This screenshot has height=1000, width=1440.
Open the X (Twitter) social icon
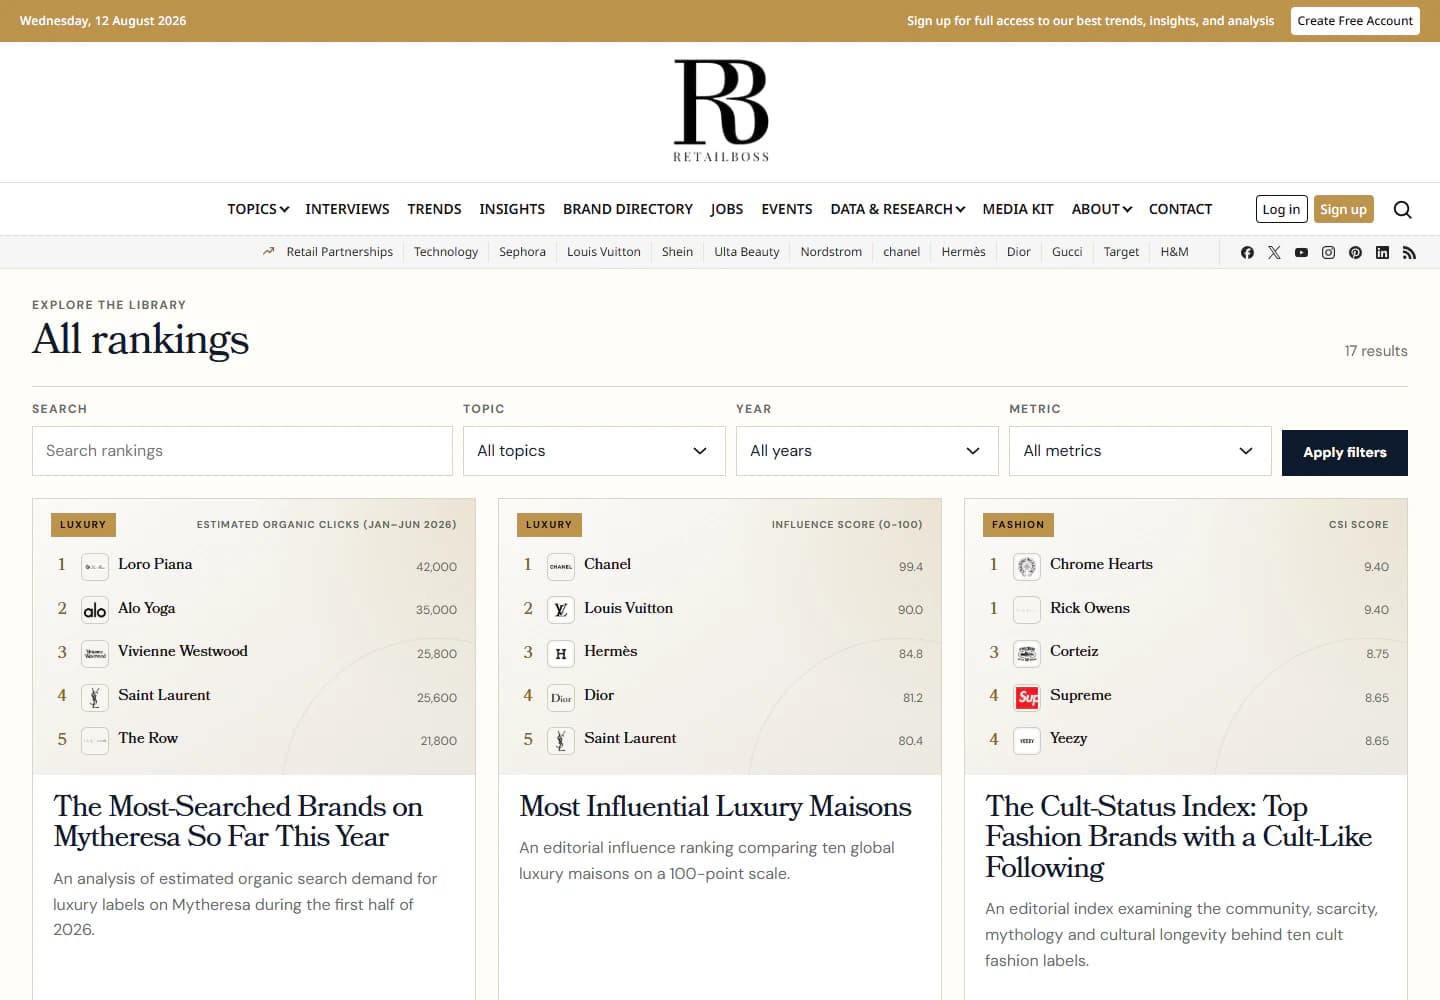point(1274,252)
